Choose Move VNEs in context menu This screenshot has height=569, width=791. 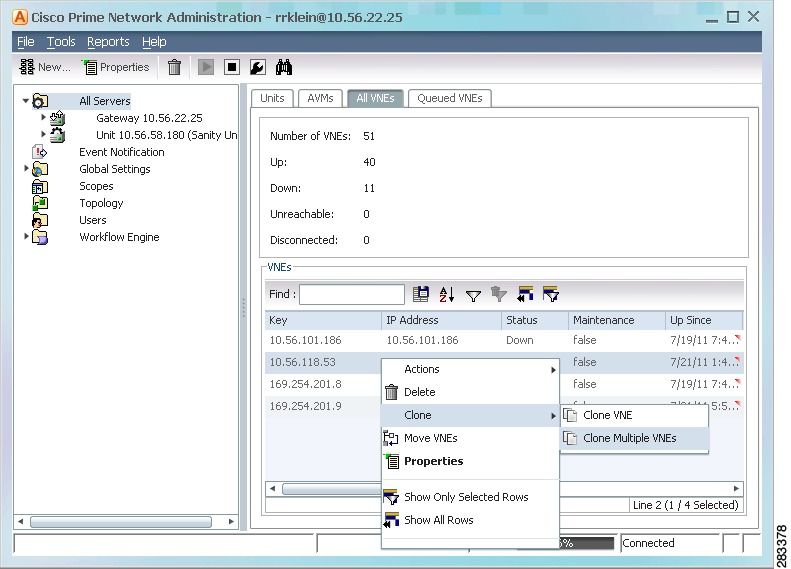470,438
